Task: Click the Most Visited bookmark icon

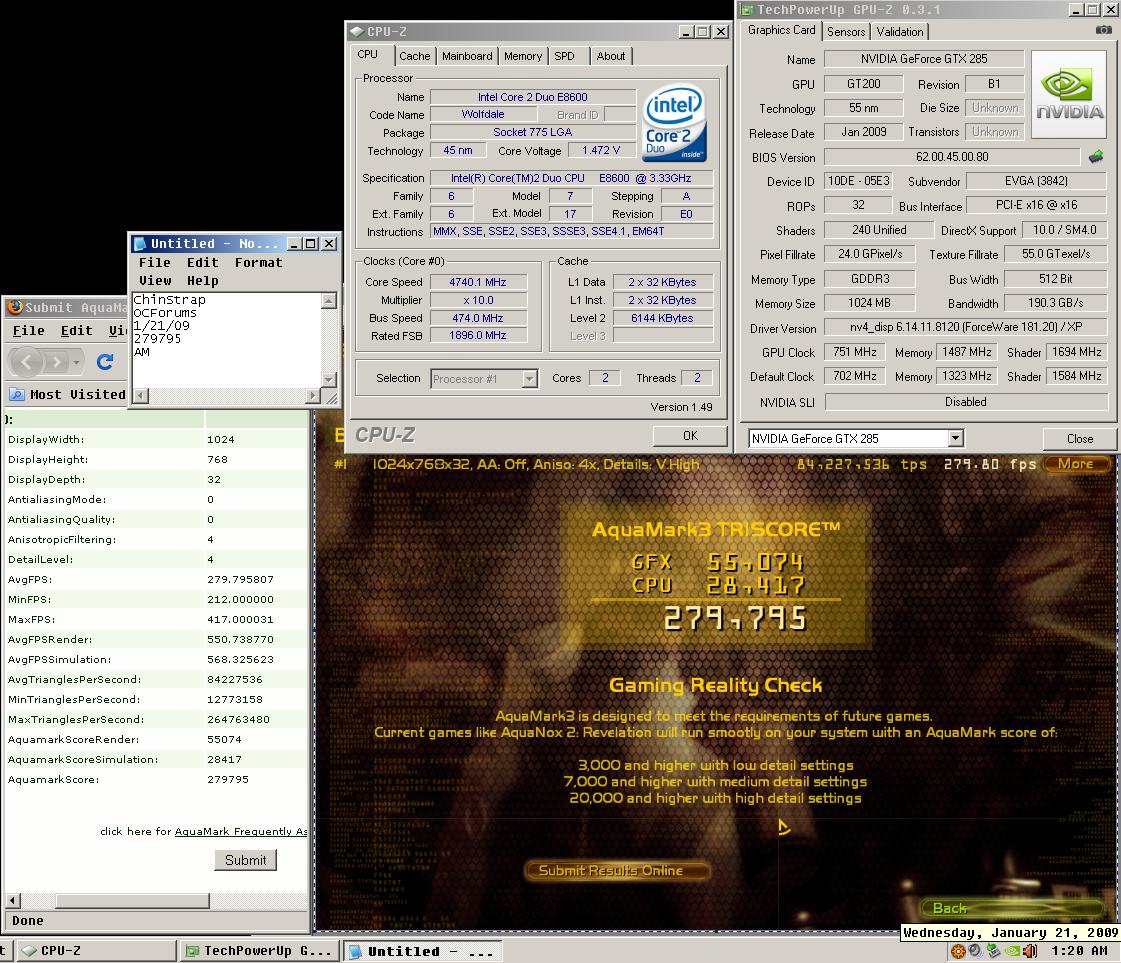Action: 16,395
